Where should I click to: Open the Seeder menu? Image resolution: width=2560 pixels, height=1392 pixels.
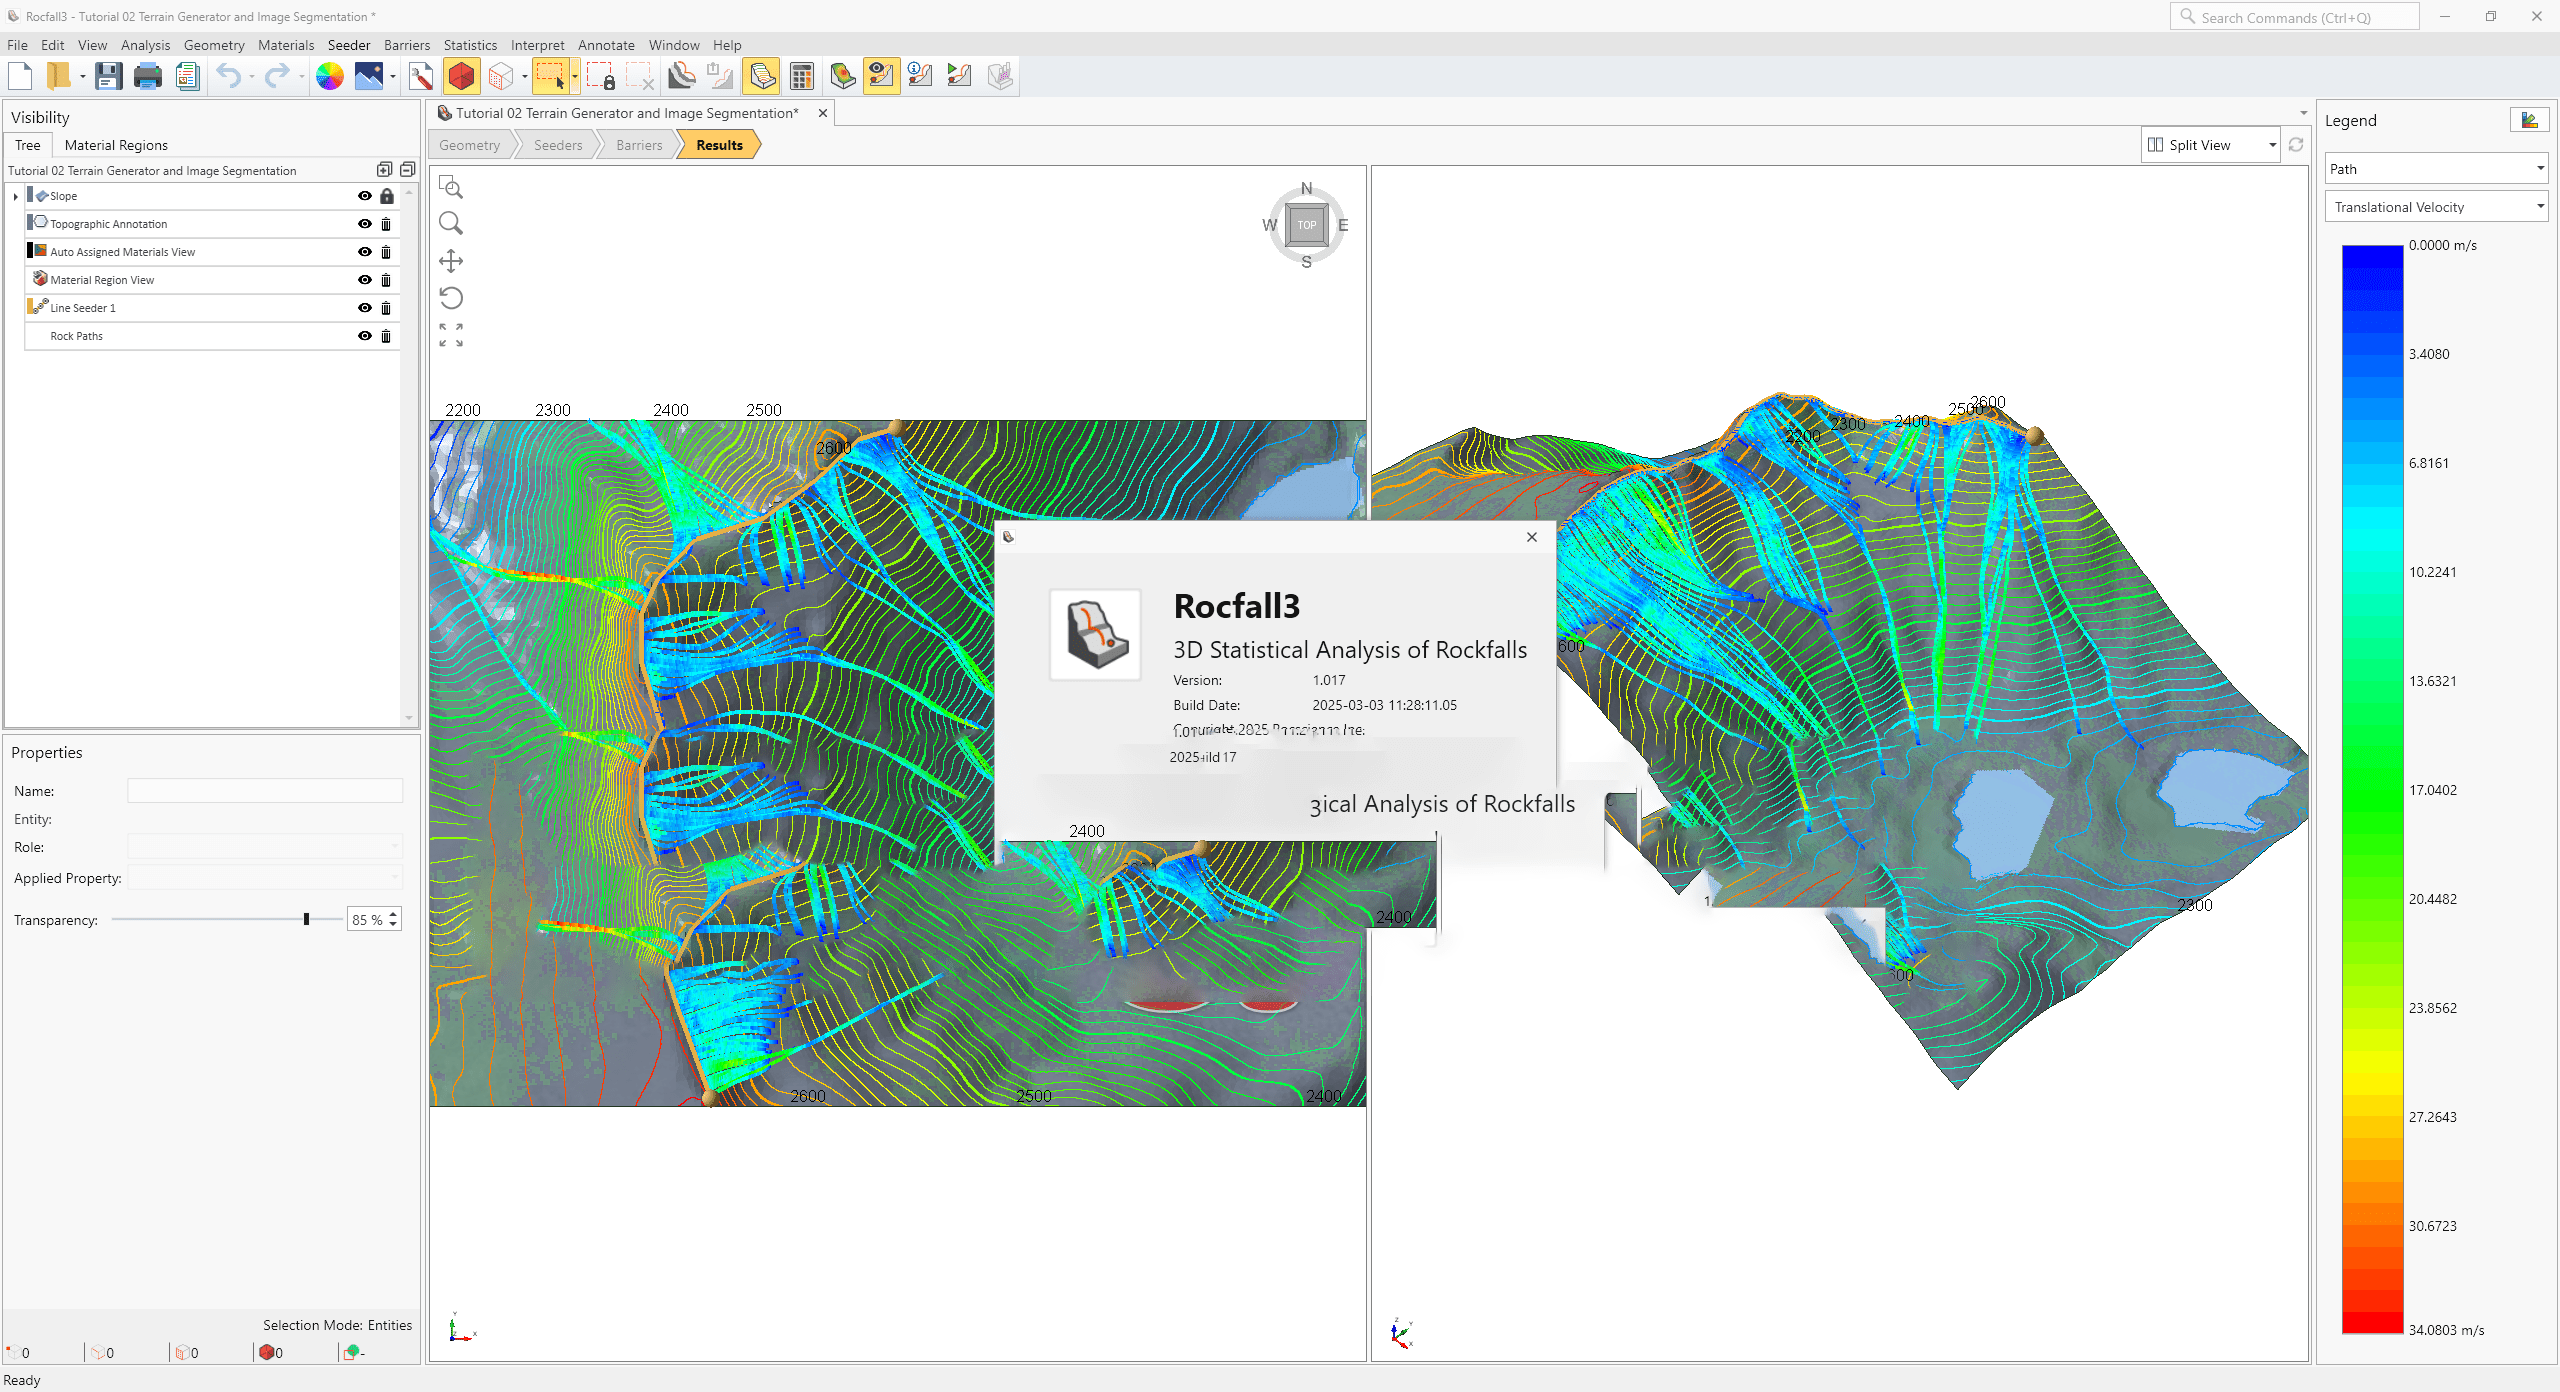[x=348, y=45]
